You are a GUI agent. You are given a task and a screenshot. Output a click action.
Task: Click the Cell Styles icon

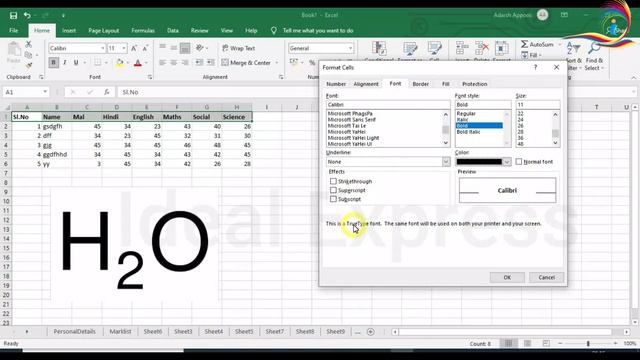(435, 49)
